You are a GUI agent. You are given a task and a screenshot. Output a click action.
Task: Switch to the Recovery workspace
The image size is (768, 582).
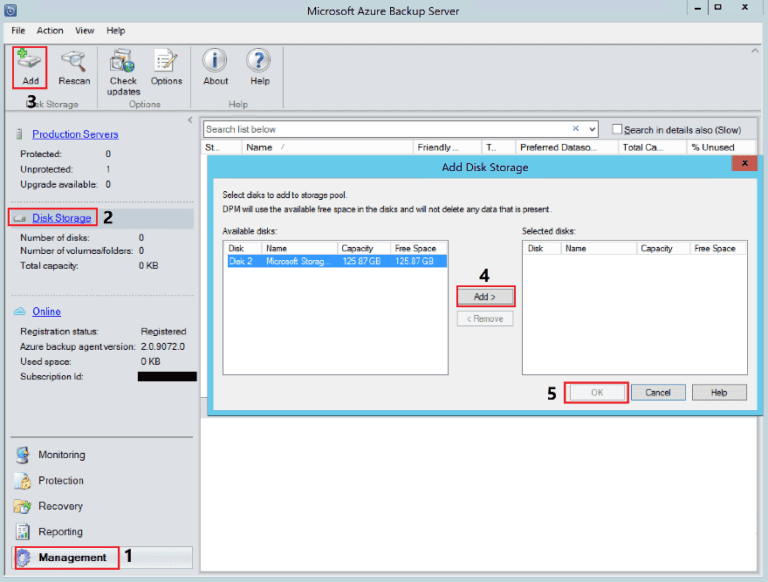60,507
